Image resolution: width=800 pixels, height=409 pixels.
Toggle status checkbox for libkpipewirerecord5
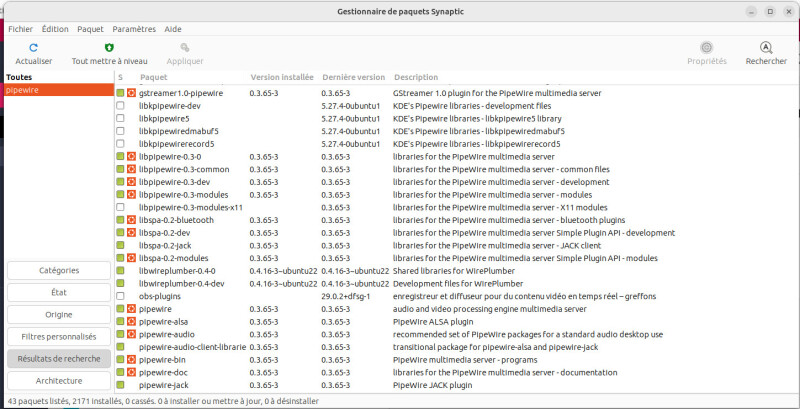point(120,144)
